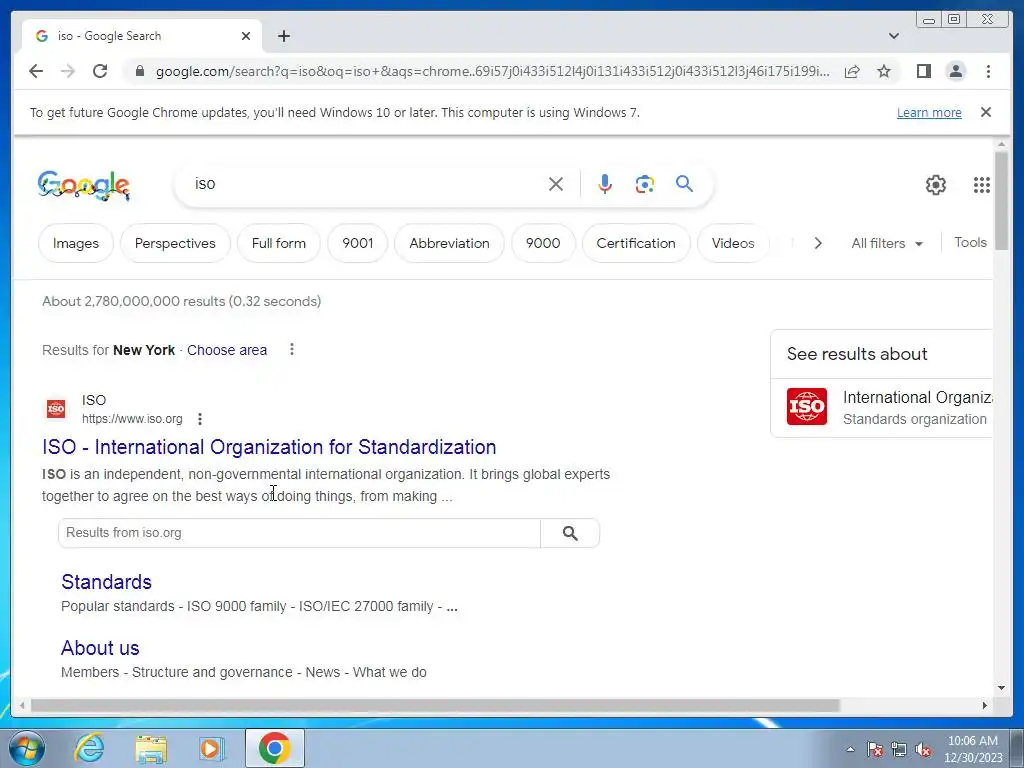Screen dimensions: 1024x768
Task: Click inside the 'iso' search field
Action: (x=366, y=184)
